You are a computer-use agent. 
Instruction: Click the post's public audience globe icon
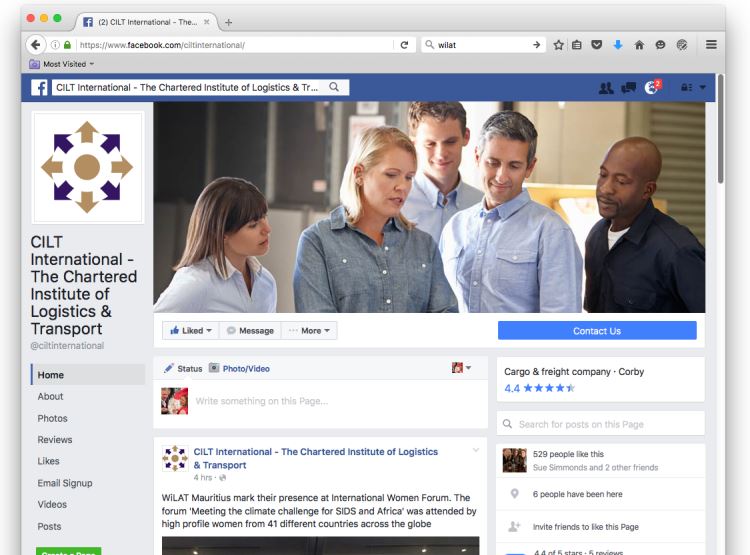tap(222, 477)
